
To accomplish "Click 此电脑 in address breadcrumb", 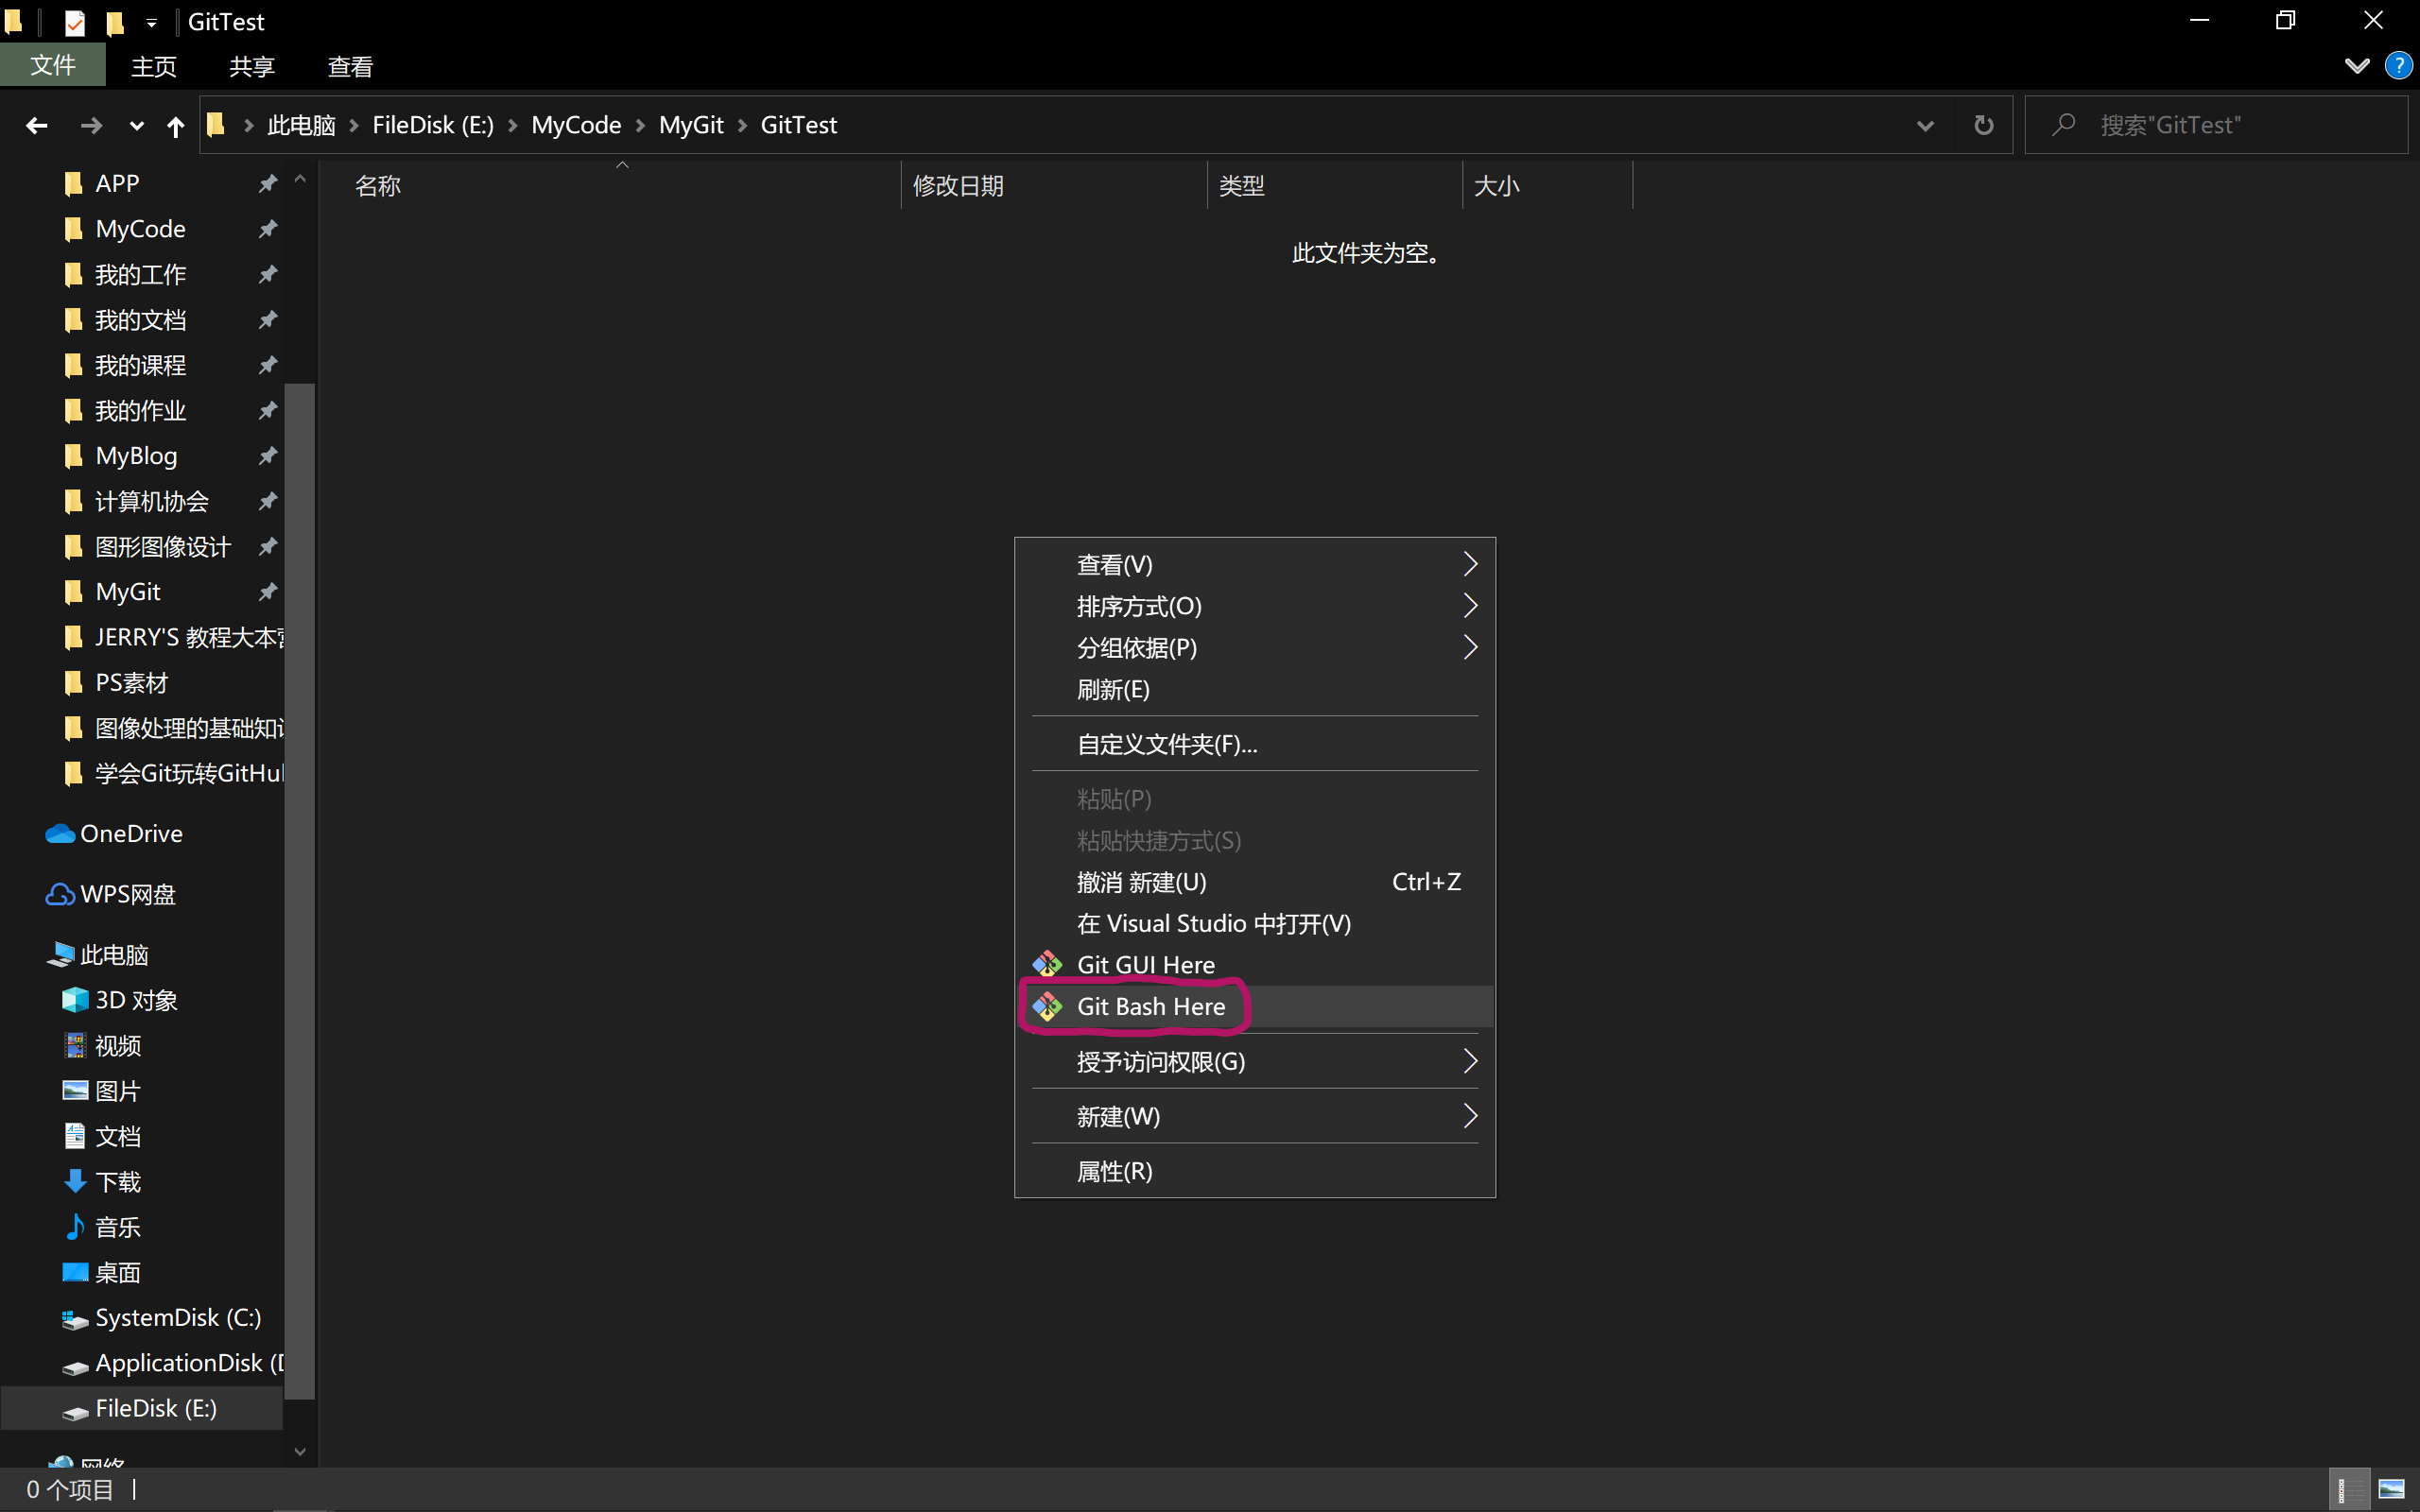I will (x=301, y=125).
